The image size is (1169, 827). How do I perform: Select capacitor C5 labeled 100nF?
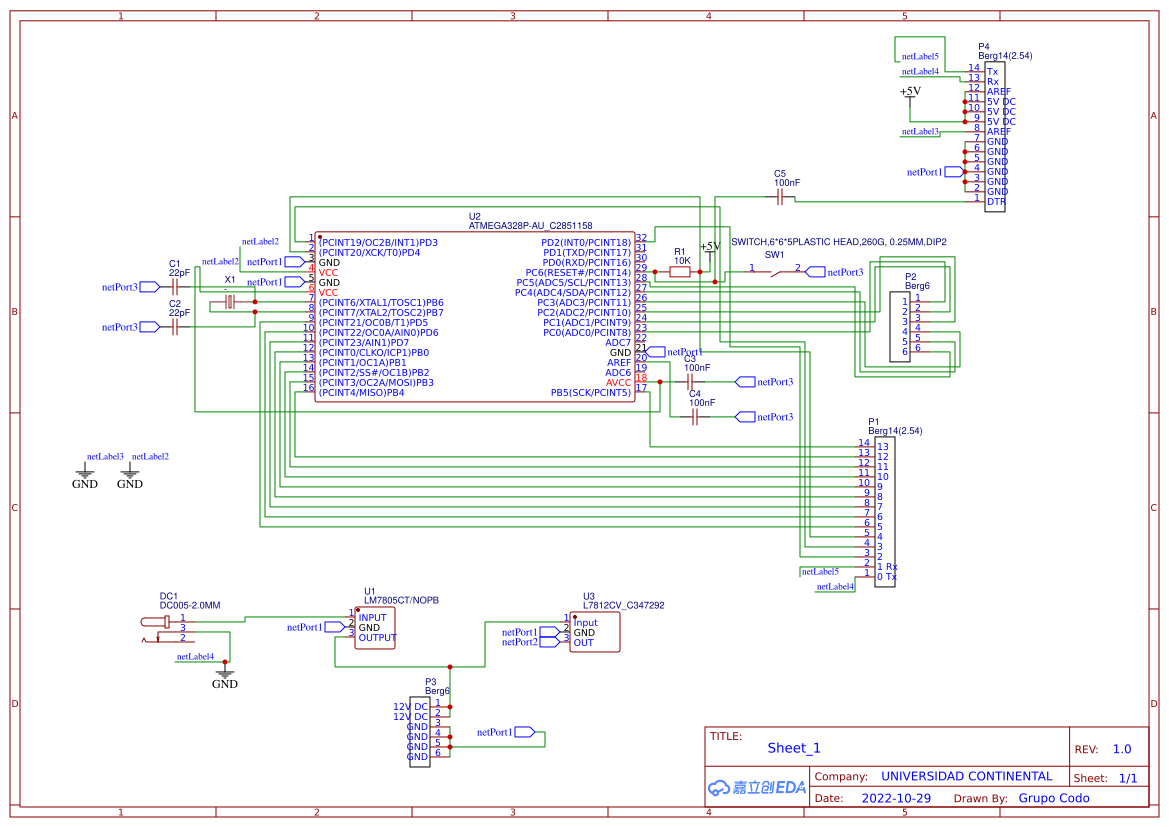(x=782, y=196)
